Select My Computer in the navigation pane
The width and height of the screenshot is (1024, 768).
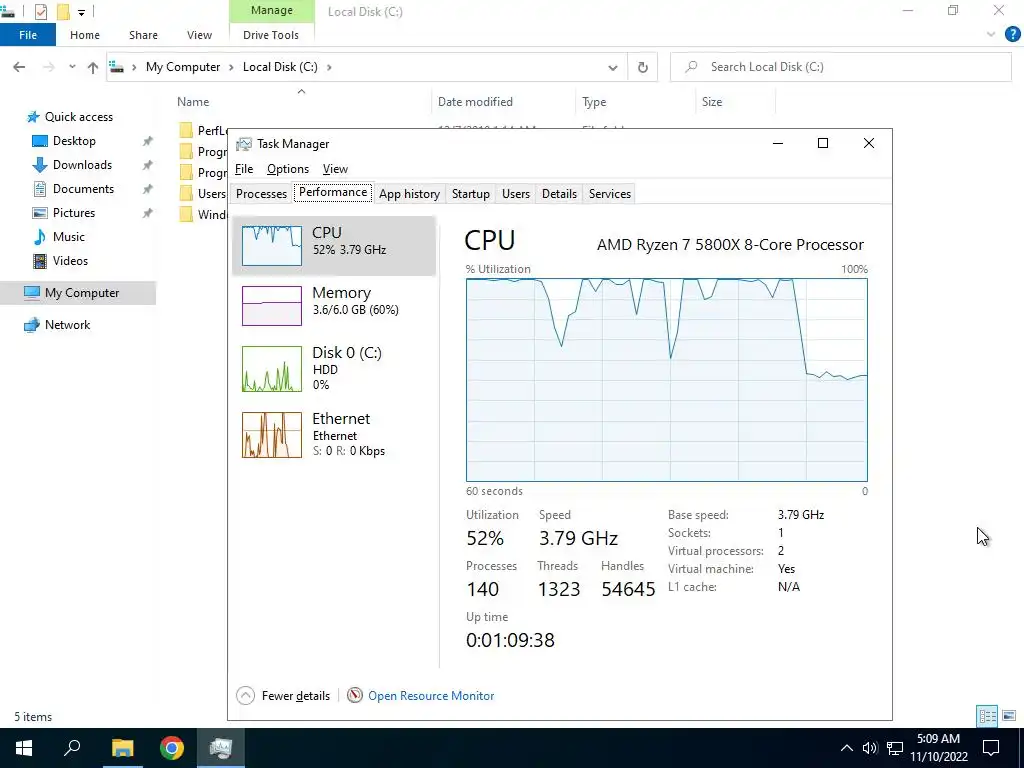point(78,293)
